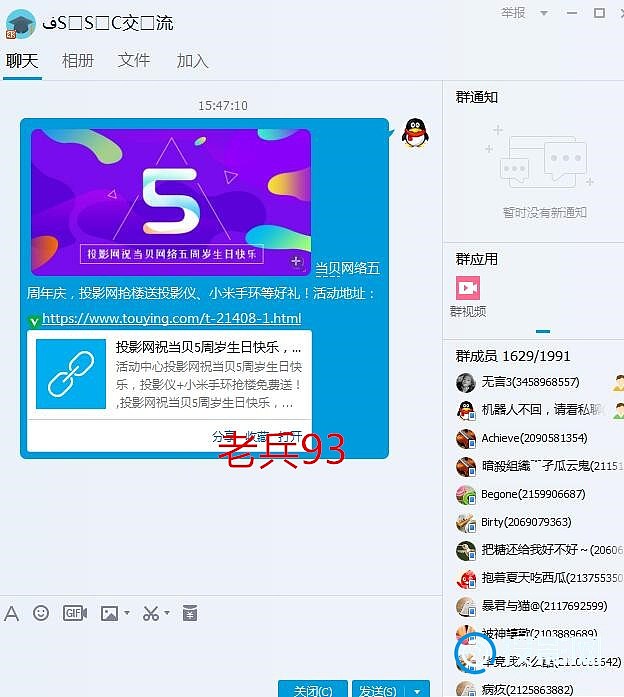This screenshot has width=624, height=697.
Task: Click the 群成员 1629/1991 header
Action: point(513,356)
